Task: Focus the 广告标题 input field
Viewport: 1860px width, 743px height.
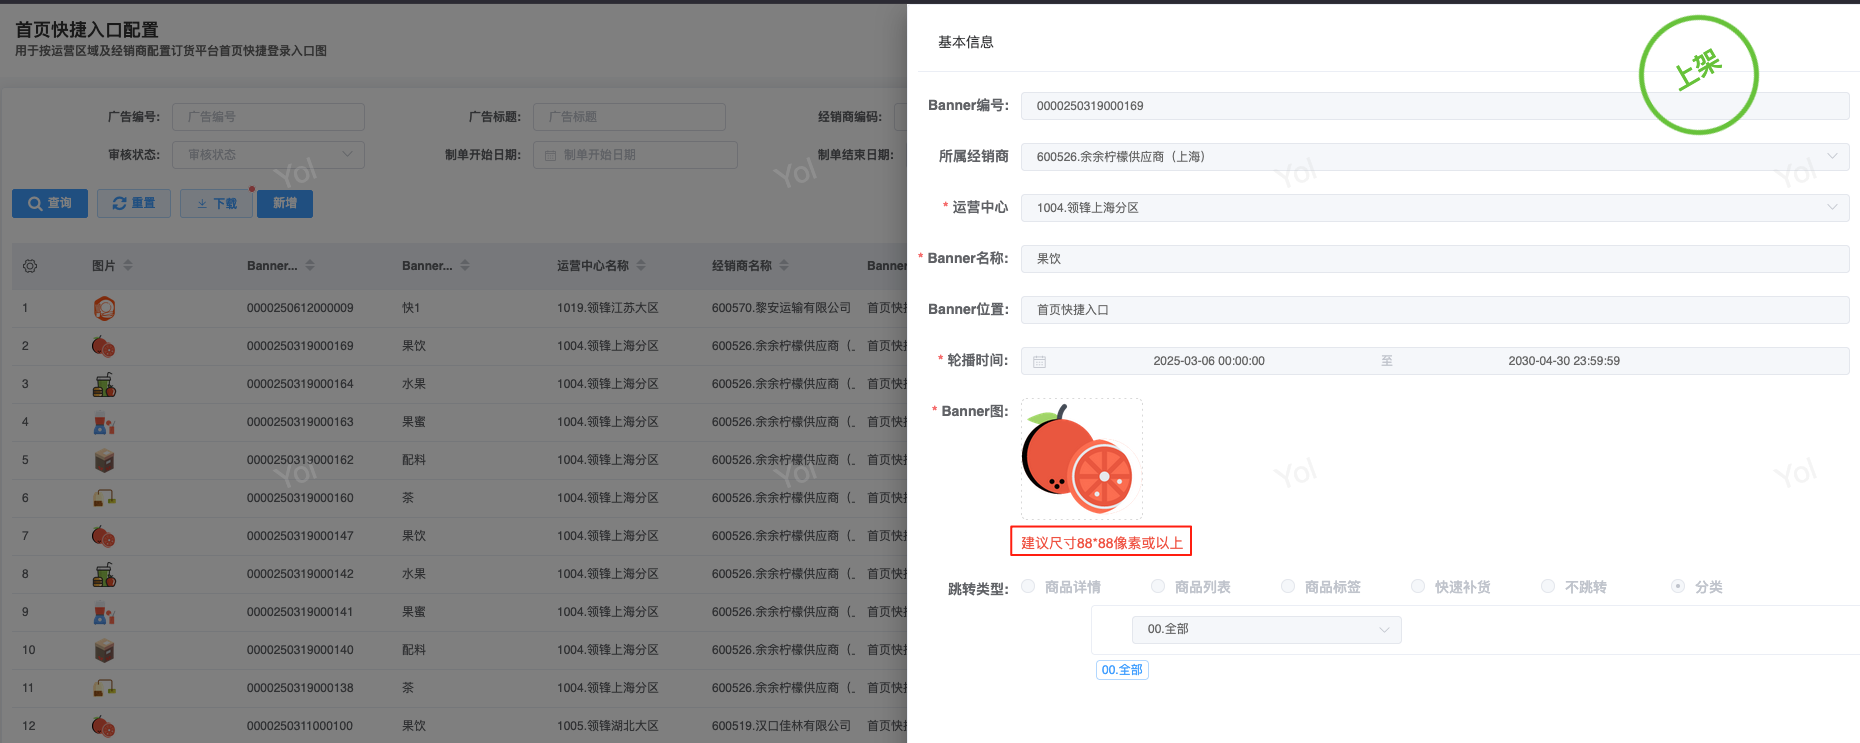Action: [629, 117]
